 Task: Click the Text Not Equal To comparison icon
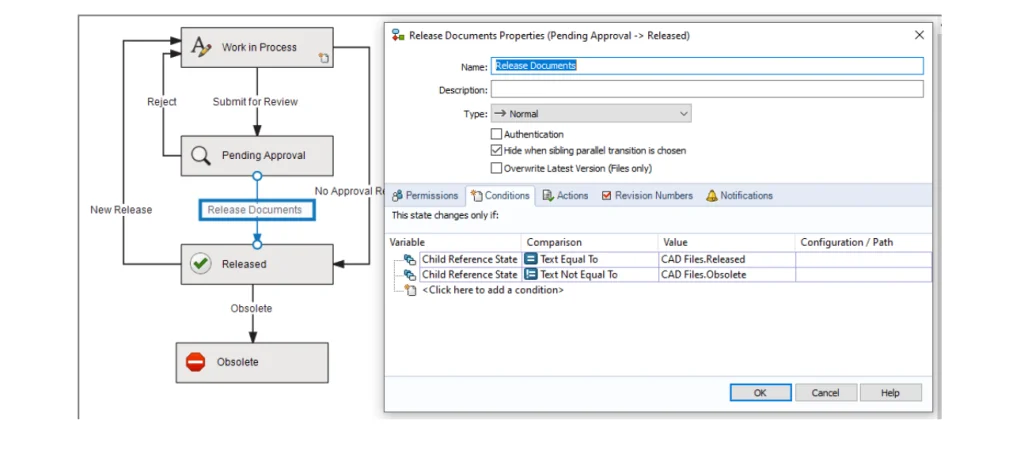[531, 274]
